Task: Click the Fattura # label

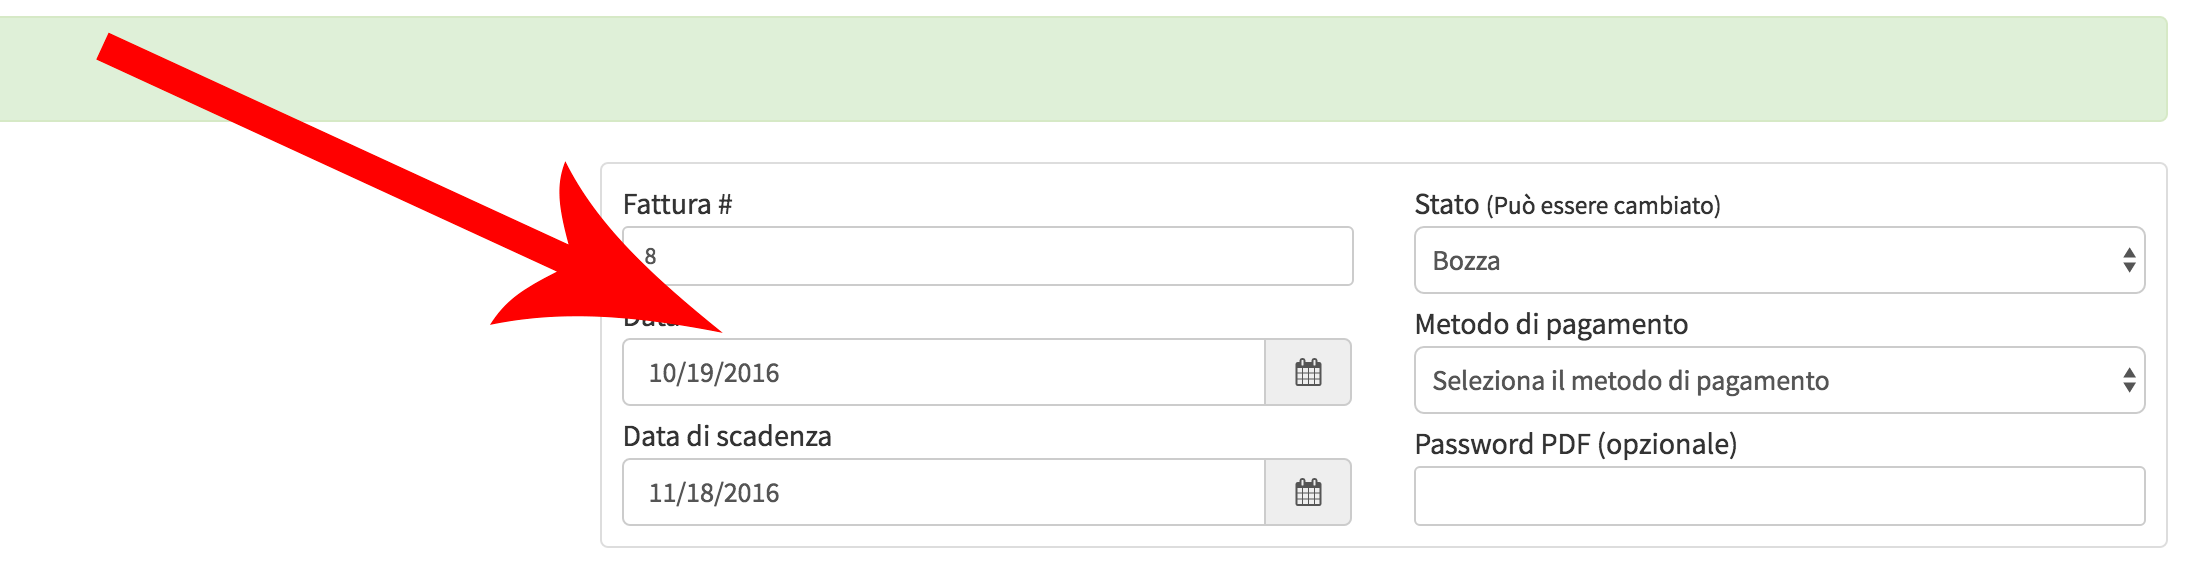Action: pos(677,204)
